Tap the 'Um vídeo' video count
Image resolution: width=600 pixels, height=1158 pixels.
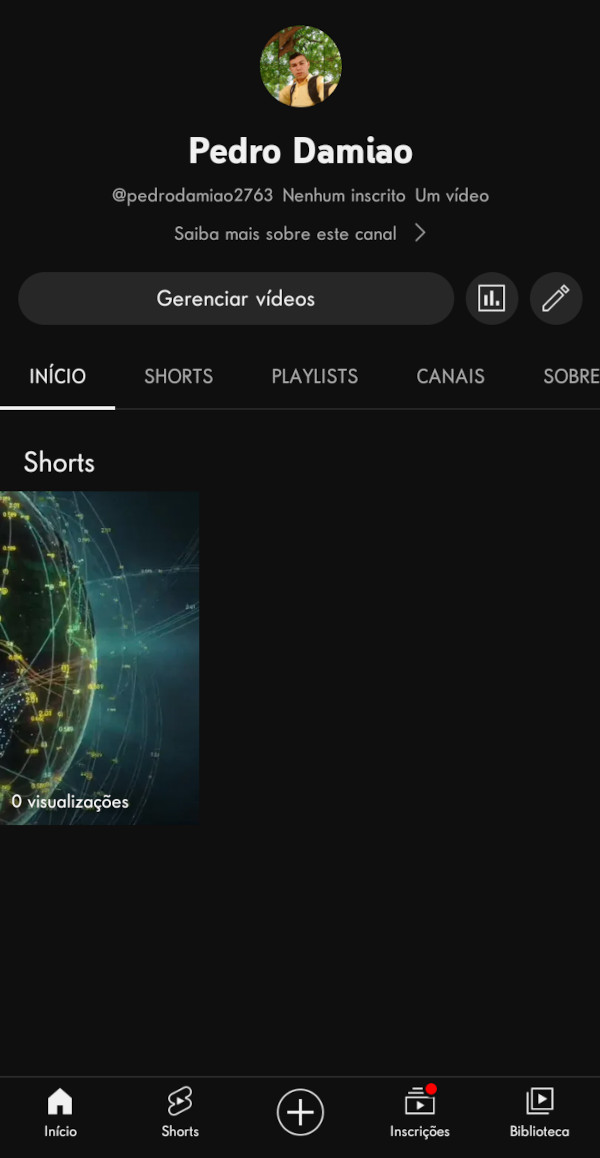tap(451, 196)
